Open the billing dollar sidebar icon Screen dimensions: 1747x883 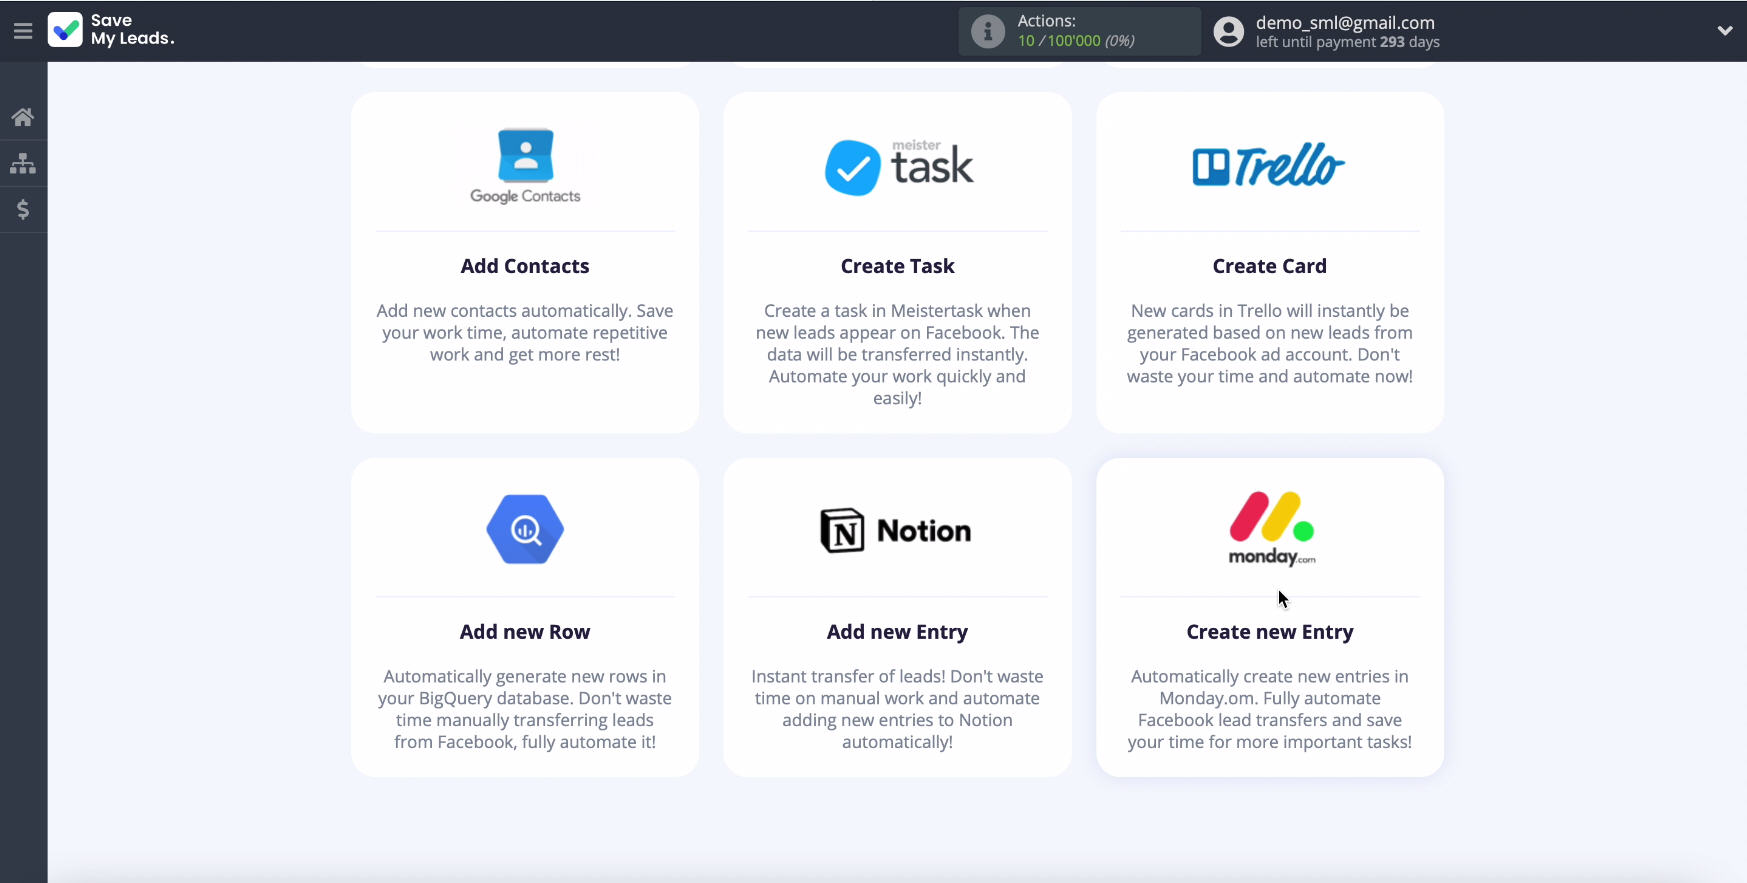[x=23, y=209]
